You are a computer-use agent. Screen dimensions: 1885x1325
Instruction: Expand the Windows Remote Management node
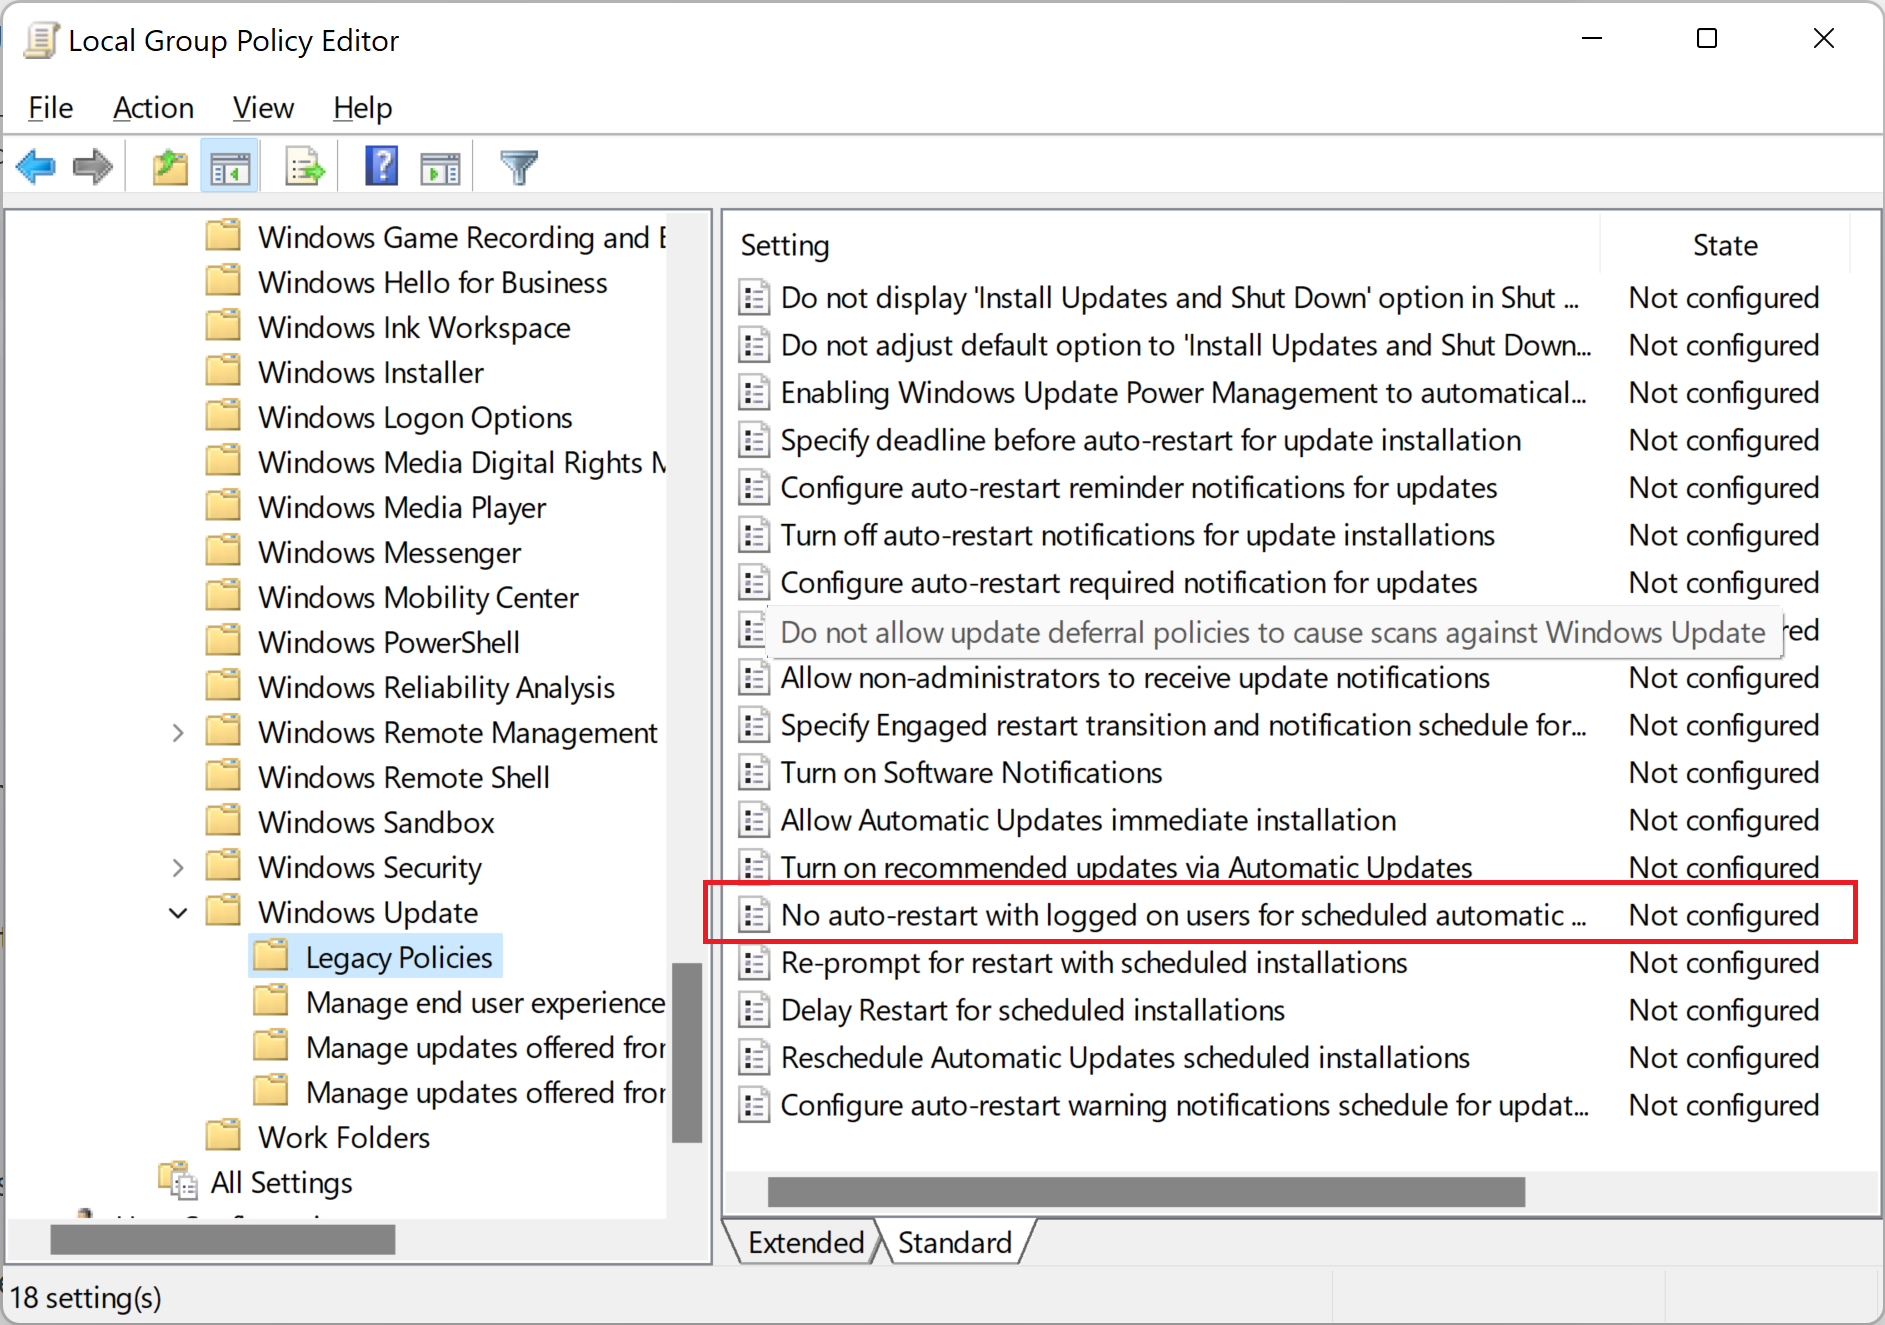tap(178, 733)
